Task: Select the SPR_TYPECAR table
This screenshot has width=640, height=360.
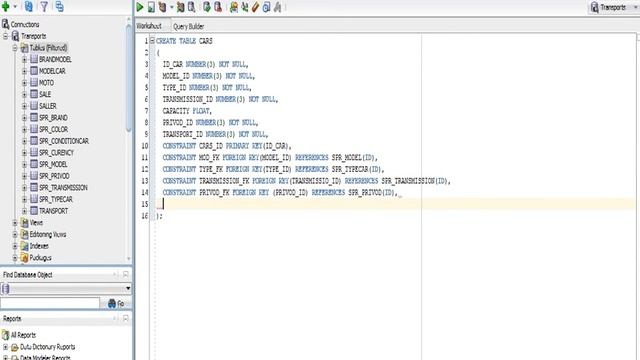Action: click(56, 199)
